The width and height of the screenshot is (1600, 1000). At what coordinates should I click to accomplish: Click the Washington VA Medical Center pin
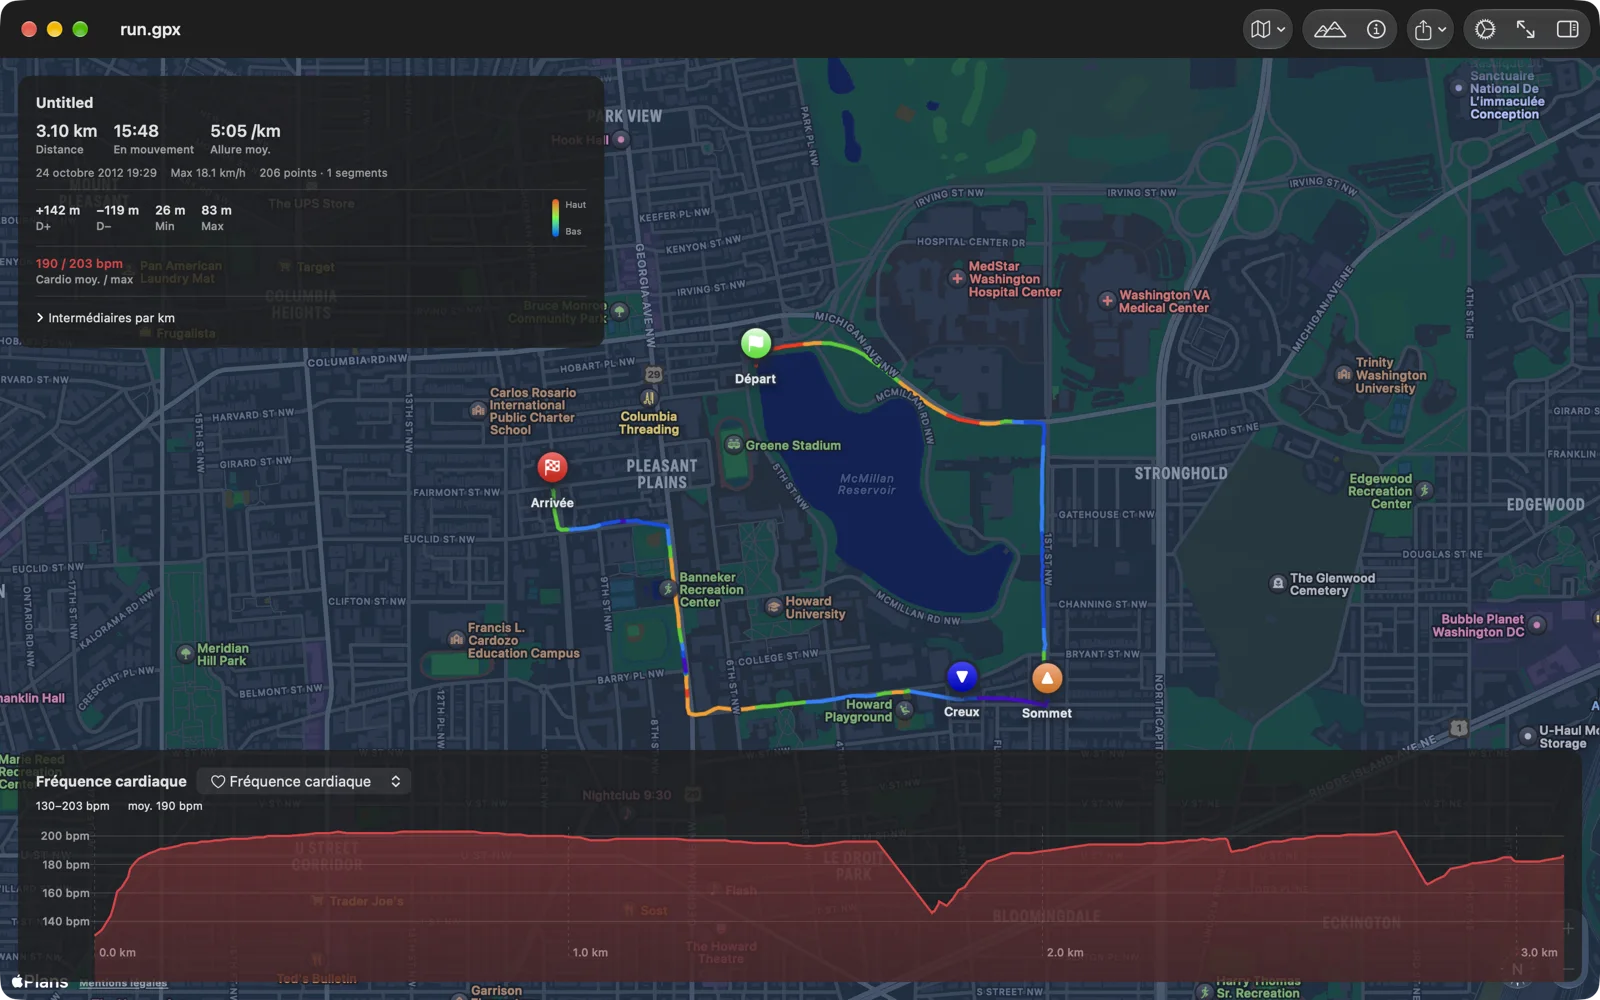coord(1107,300)
